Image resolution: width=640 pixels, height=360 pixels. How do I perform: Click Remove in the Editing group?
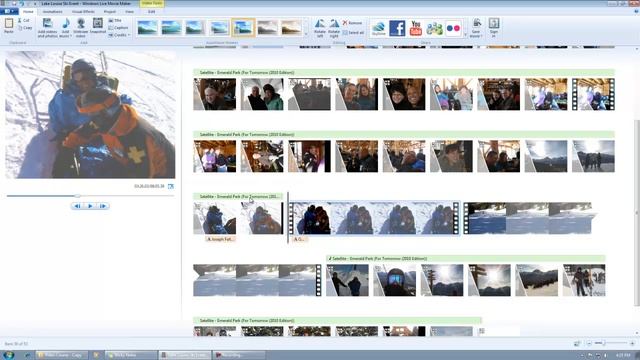coord(352,23)
